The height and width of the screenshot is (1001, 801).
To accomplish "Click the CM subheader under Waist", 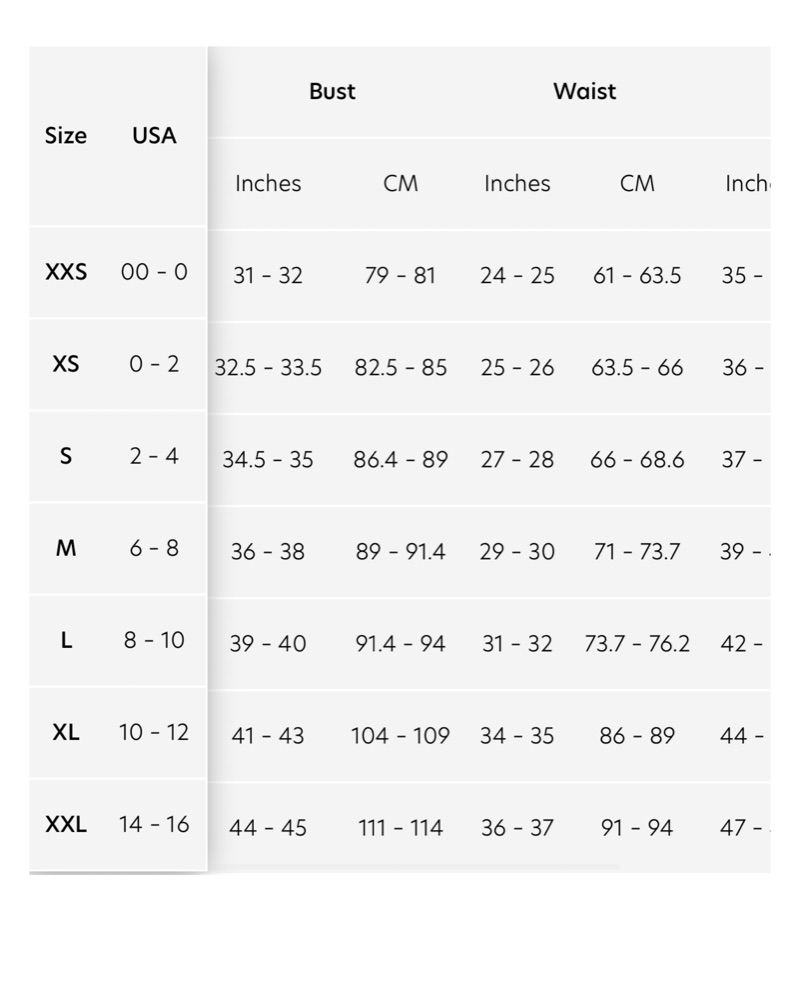I will coord(637,183).
